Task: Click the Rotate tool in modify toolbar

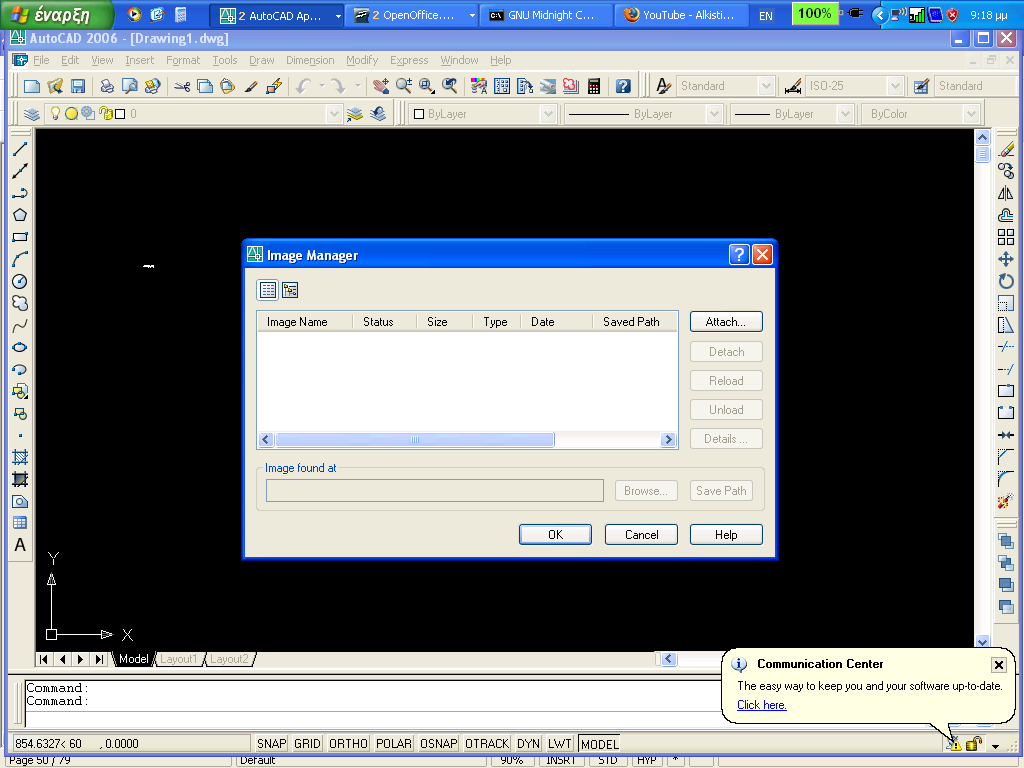Action: point(1006,281)
